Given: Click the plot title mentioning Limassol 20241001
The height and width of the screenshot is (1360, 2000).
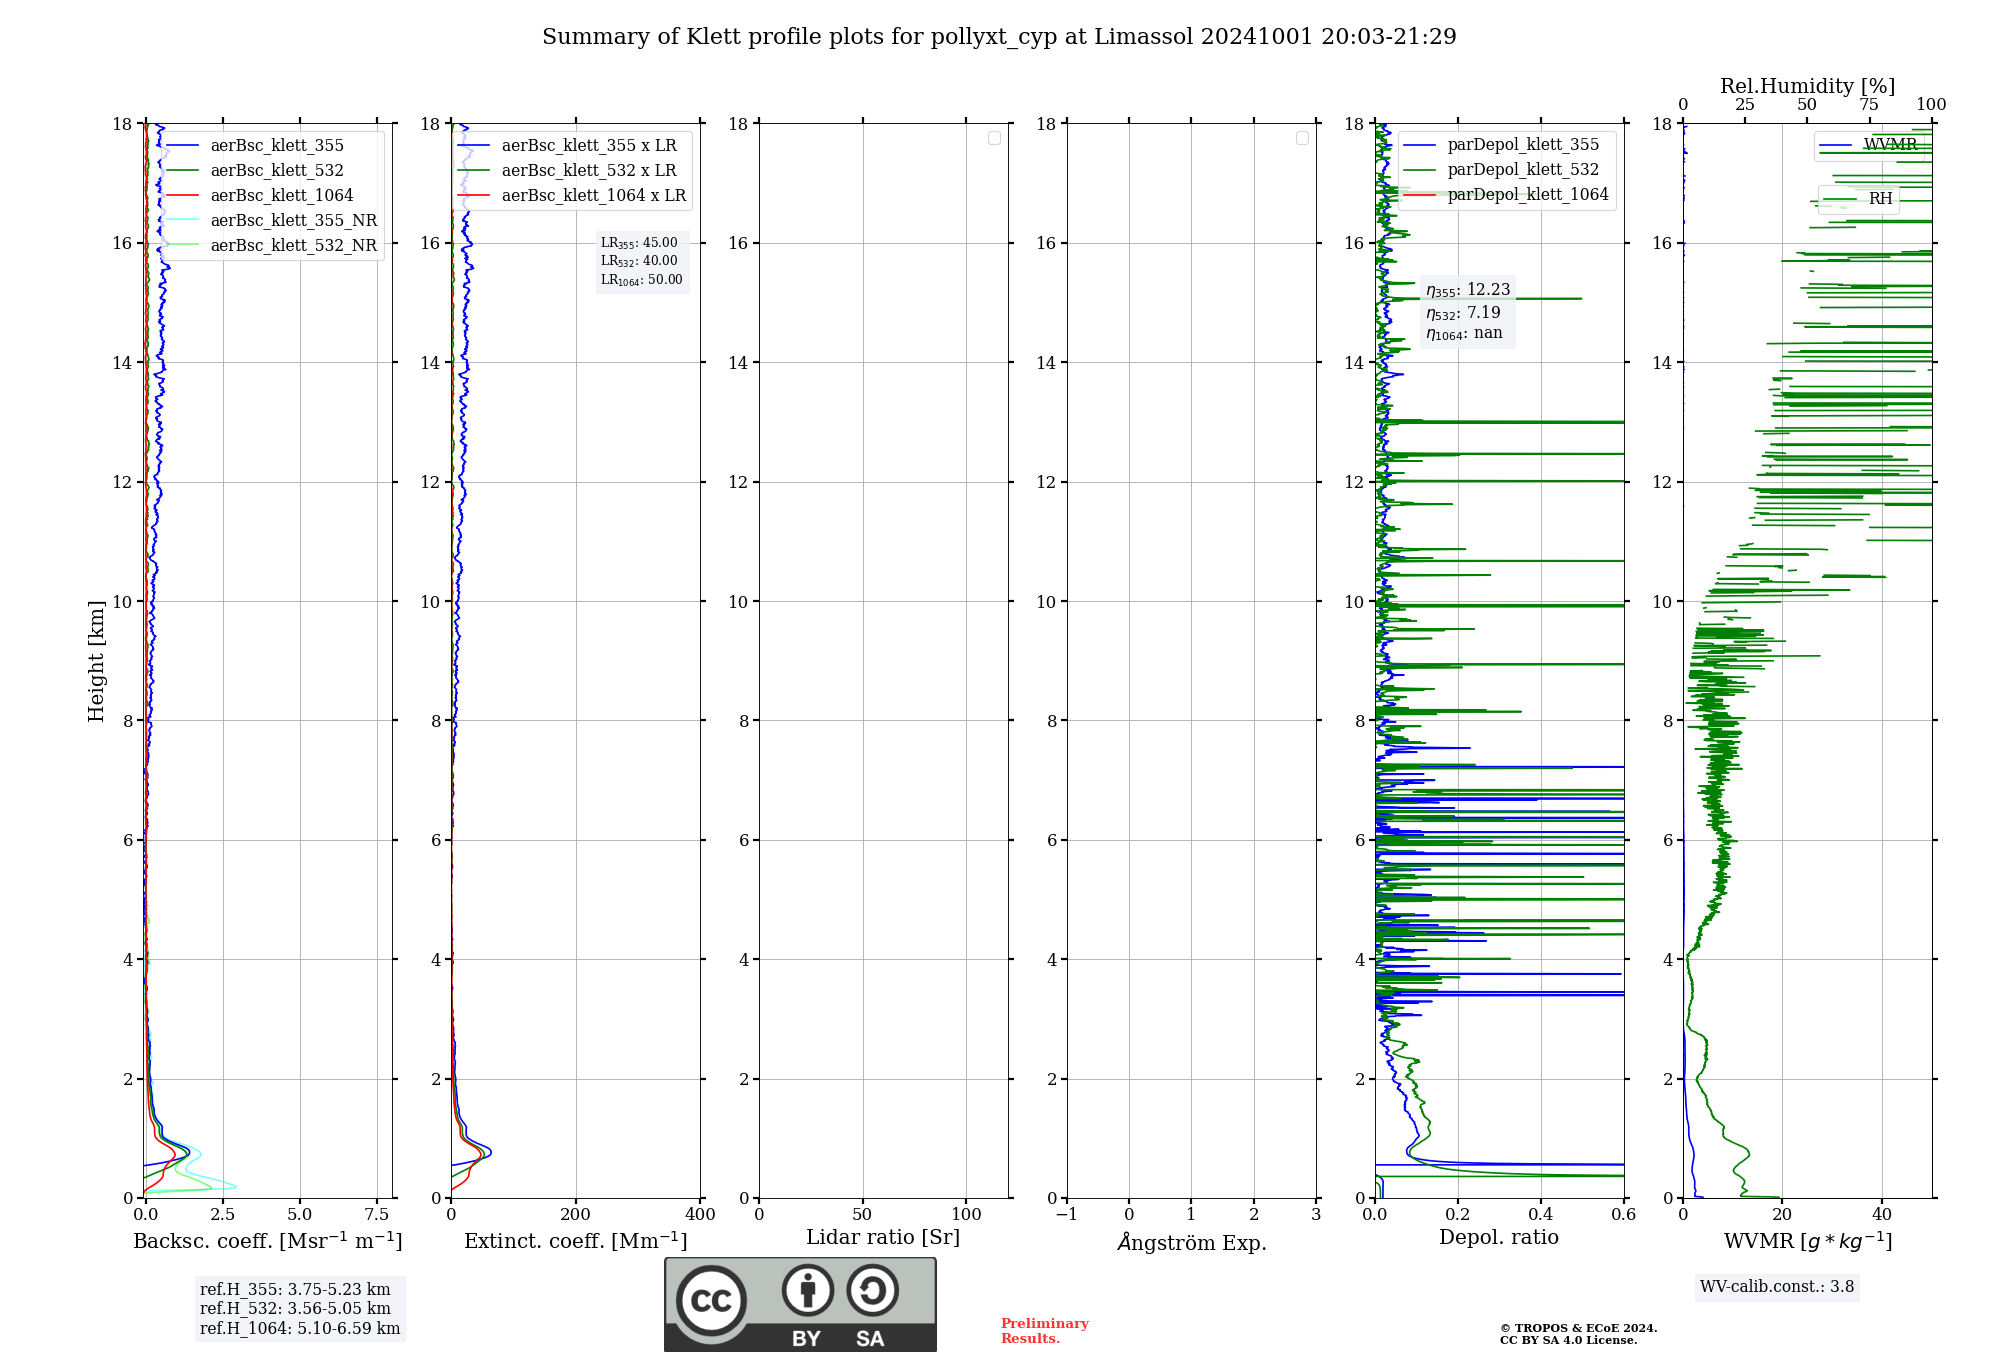Looking at the screenshot, I should point(999,37).
